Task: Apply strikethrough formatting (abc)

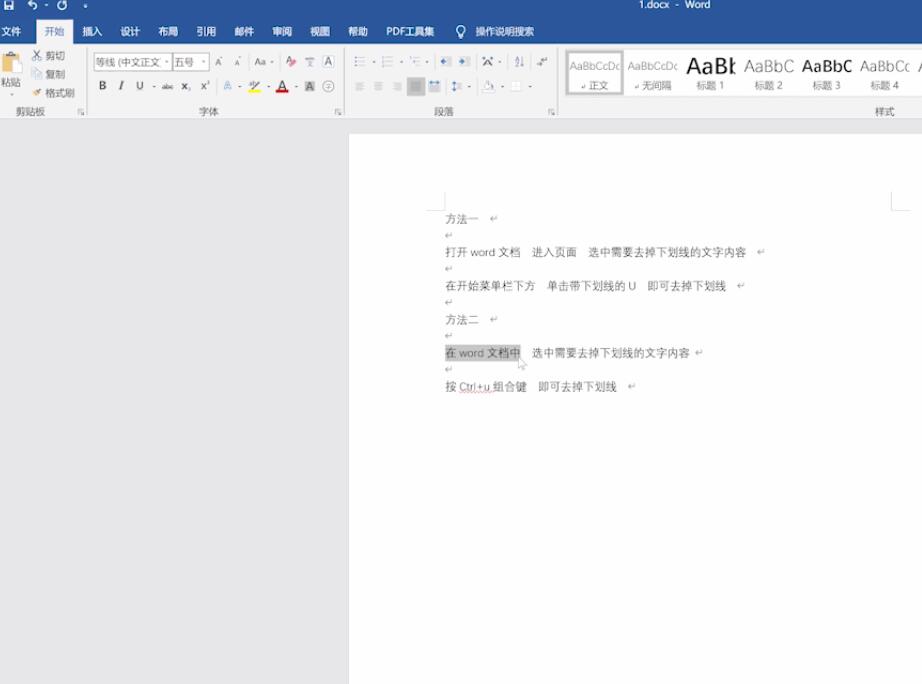Action: (x=168, y=86)
